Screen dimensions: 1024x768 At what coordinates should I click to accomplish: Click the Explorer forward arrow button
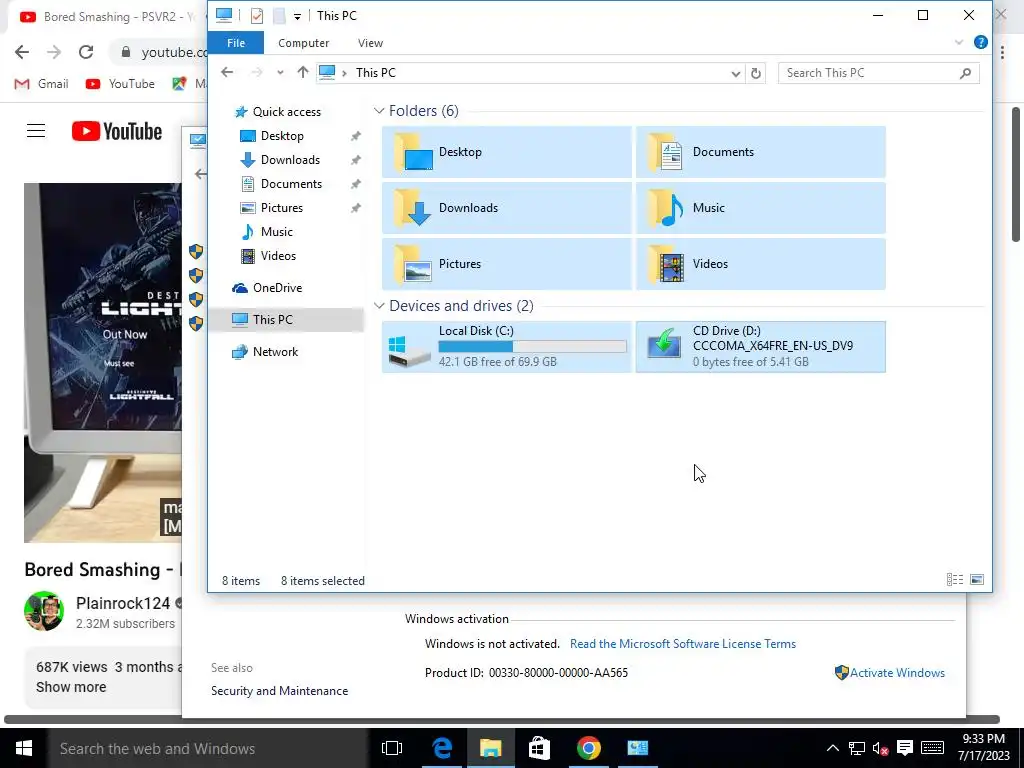point(257,72)
